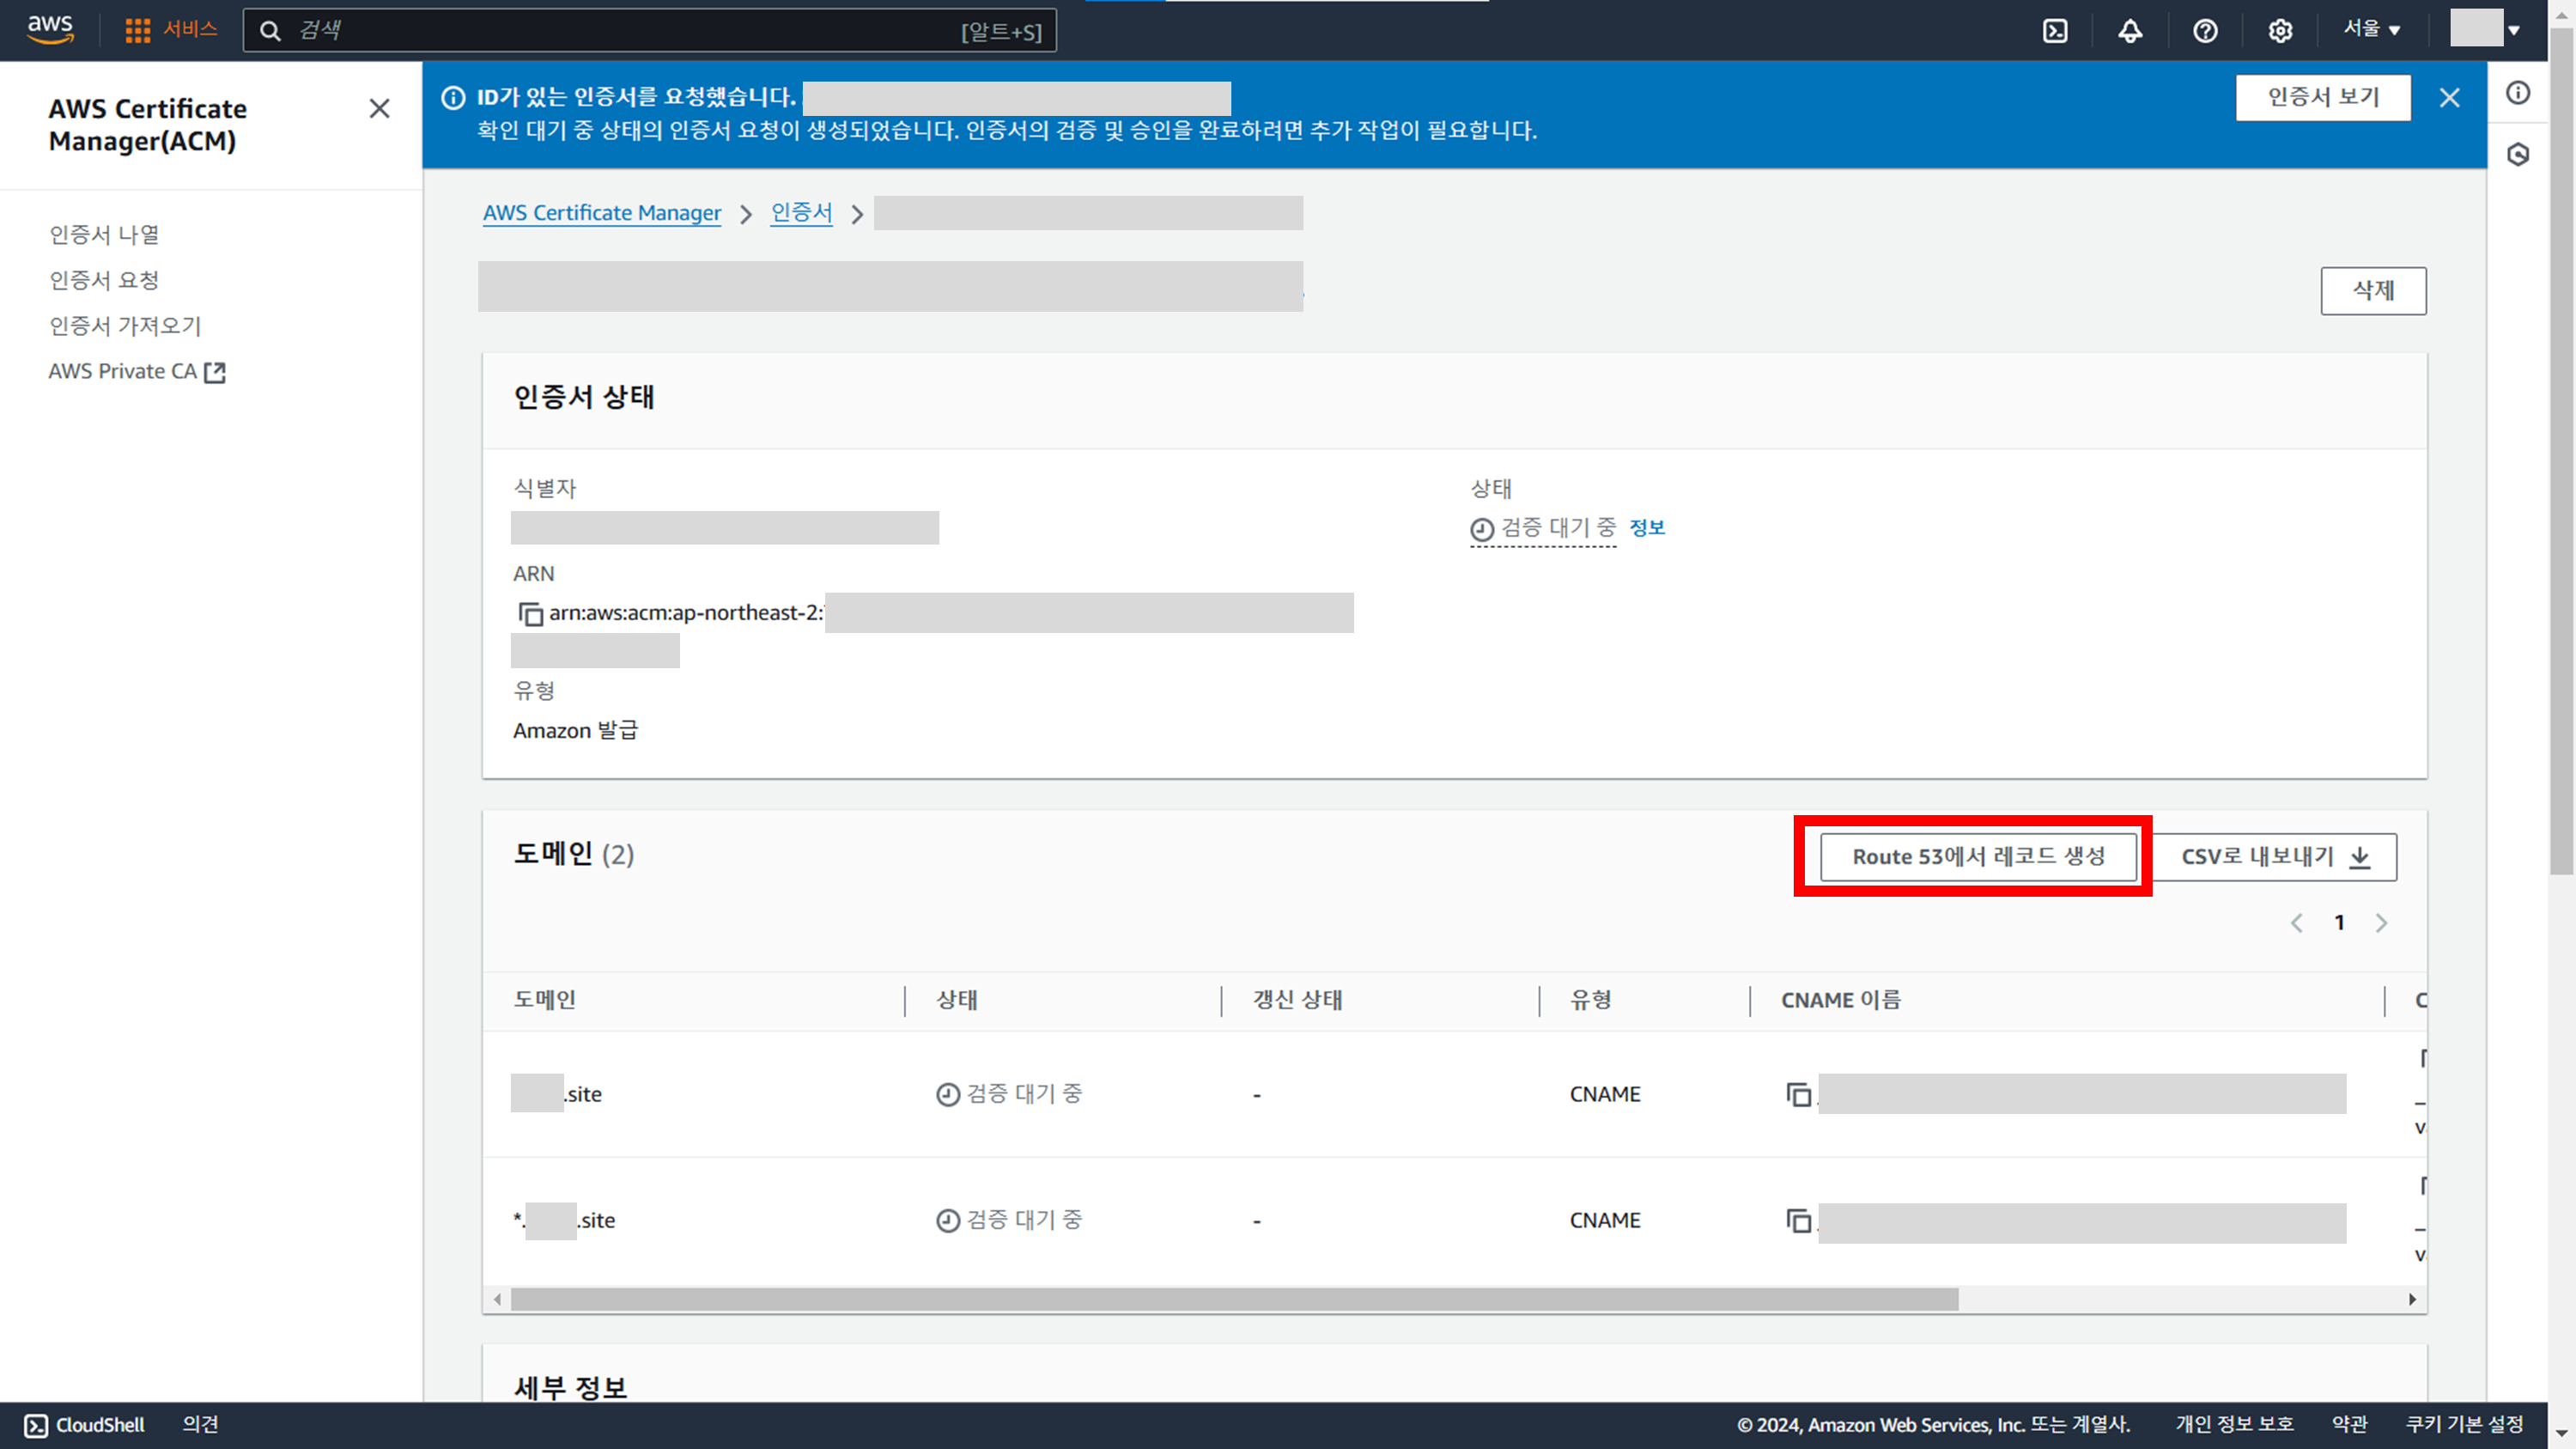2576x1449 pixels.
Task: Open the info panel icon on right edge
Action: [x=2518, y=93]
